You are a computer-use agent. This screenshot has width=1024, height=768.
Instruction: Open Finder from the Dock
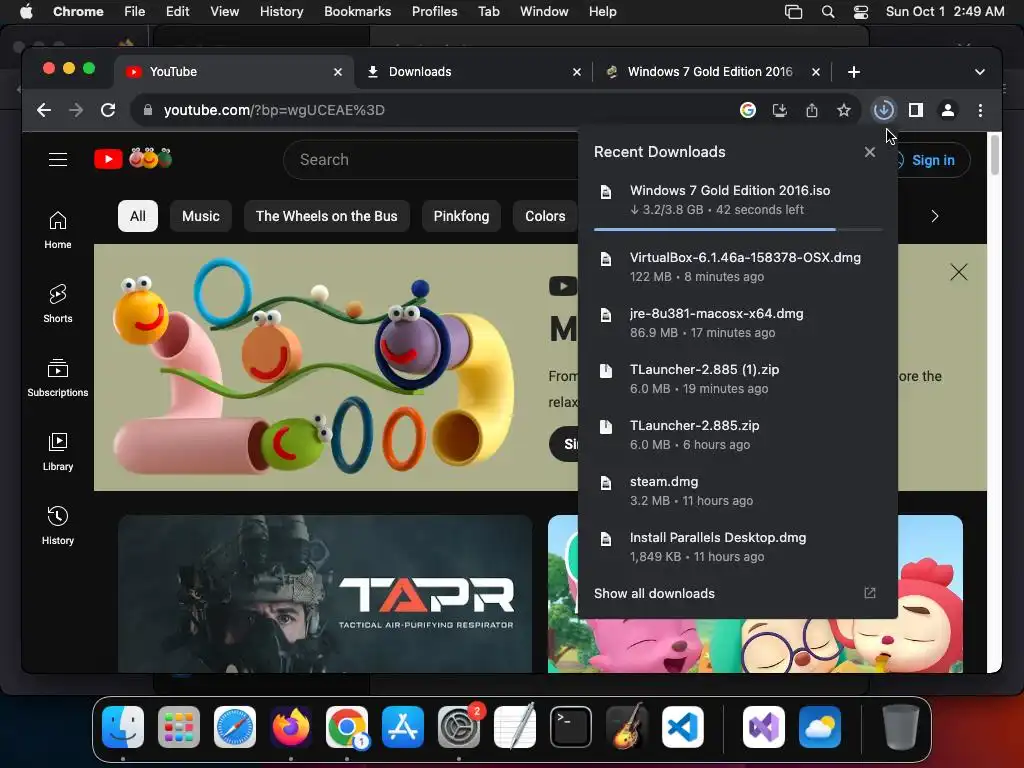pyautogui.click(x=123, y=727)
